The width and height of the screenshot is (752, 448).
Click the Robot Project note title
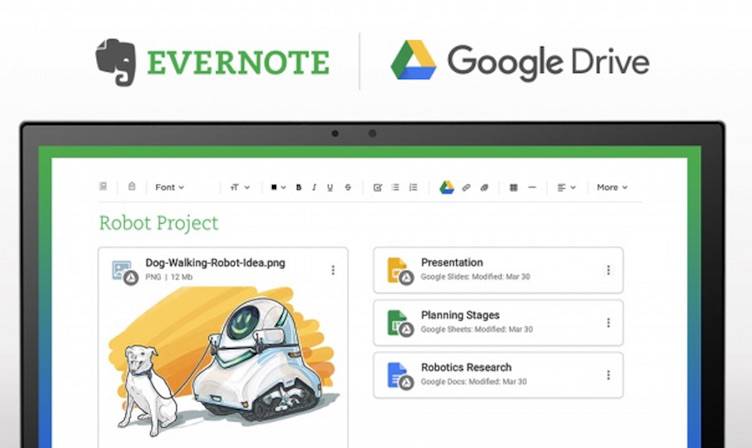click(x=159, y=223)
